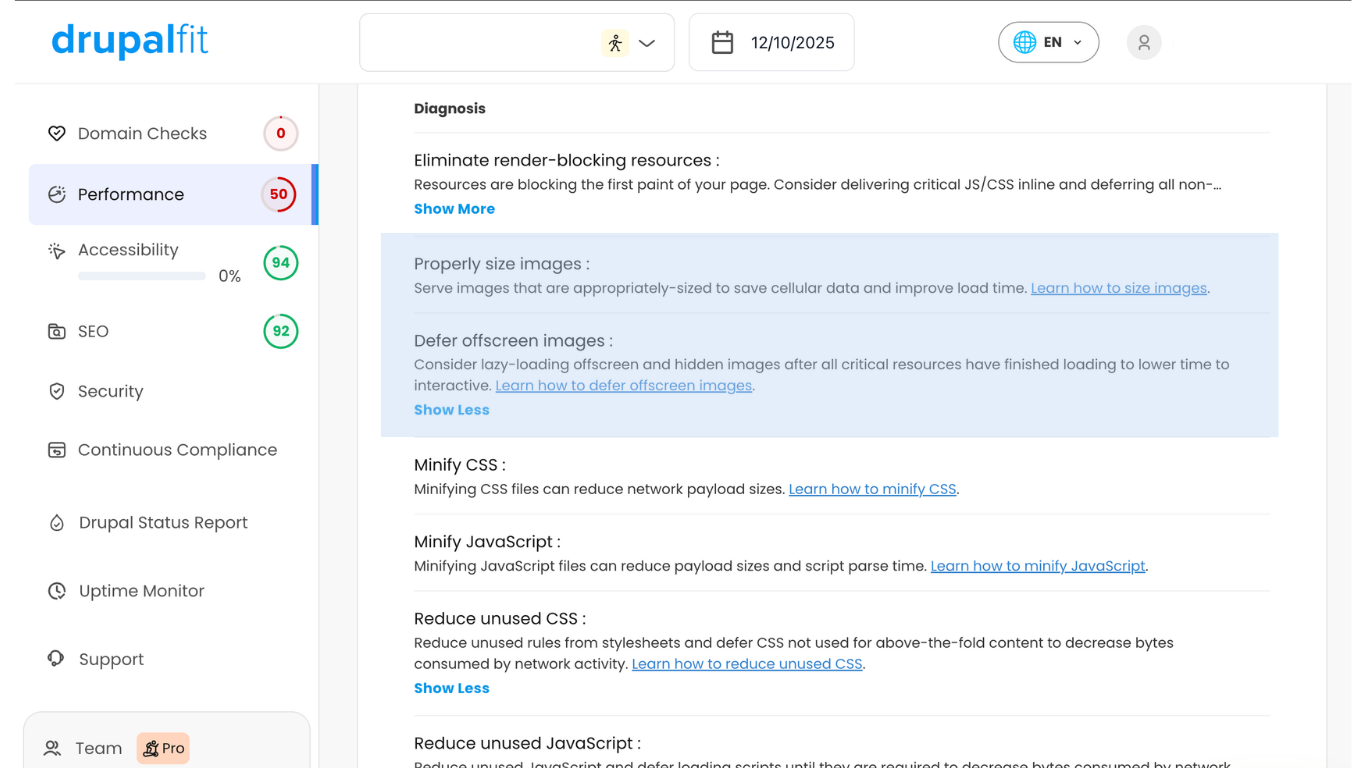Click the Domain Checks heart icon
Screen dimensions: 1366x768
(57, 133)
